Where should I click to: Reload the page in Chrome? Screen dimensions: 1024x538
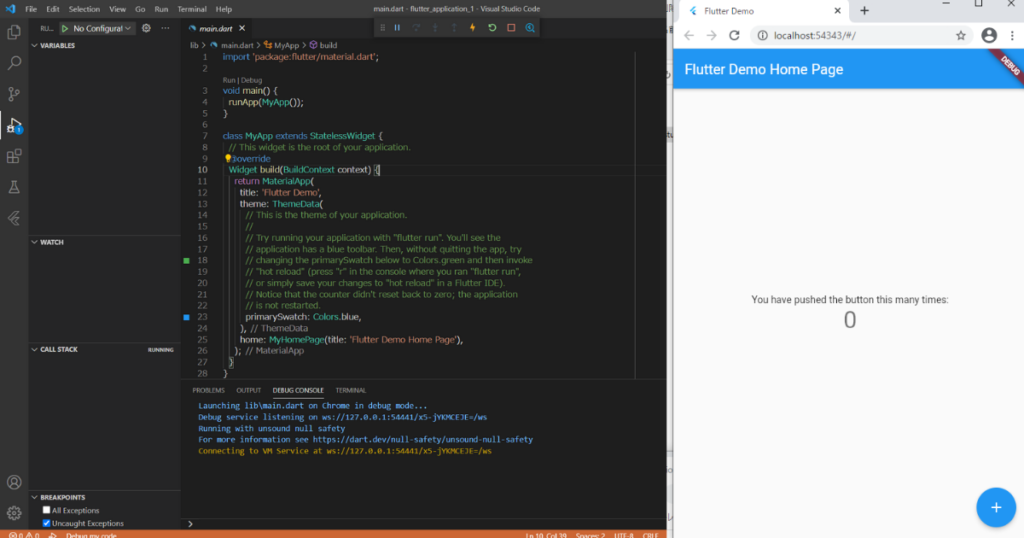pyautogui.click(x=734, y=35)
